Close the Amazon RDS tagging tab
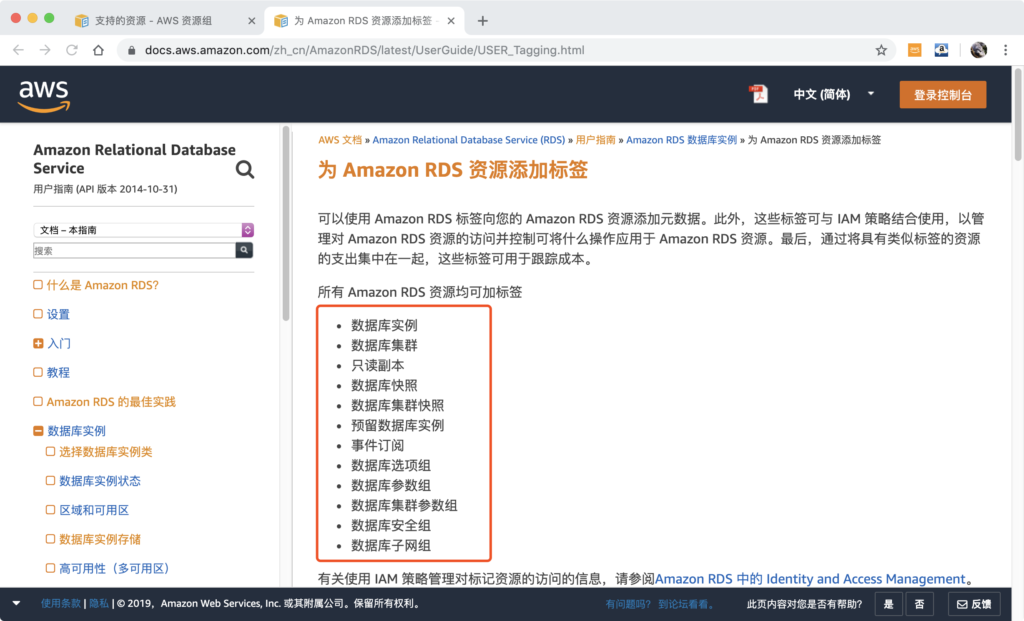 coord(451,21)
